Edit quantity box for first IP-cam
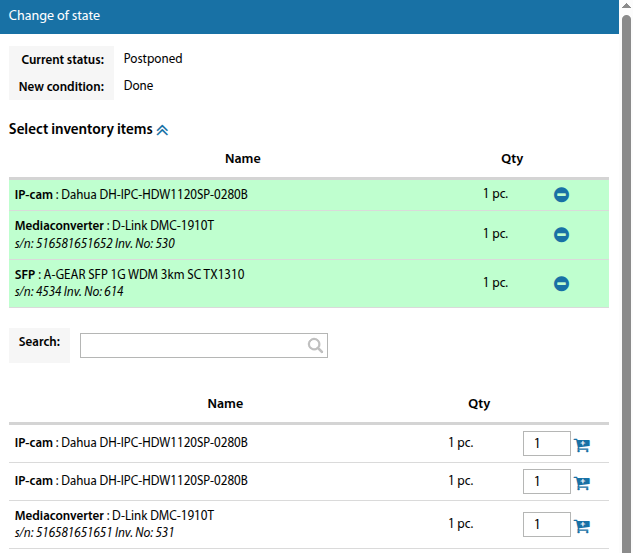633x553 pixels. [x=546, y=444]
